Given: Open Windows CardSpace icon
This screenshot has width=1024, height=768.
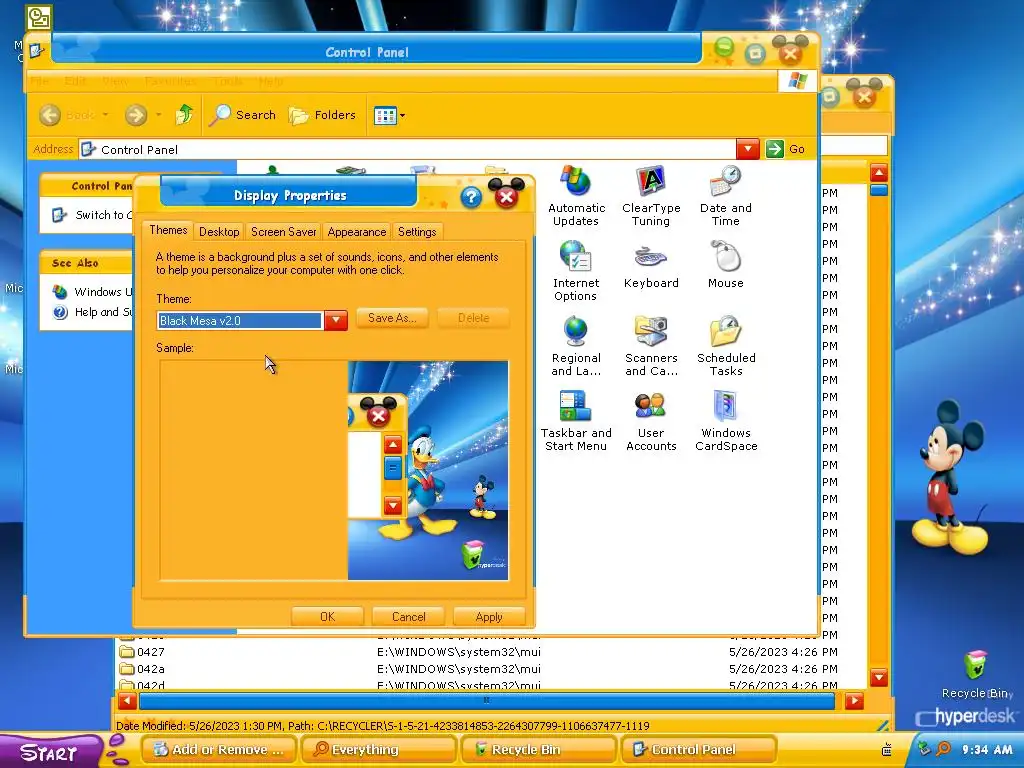Looking at the screenshot, I should (x=726, y=420).
